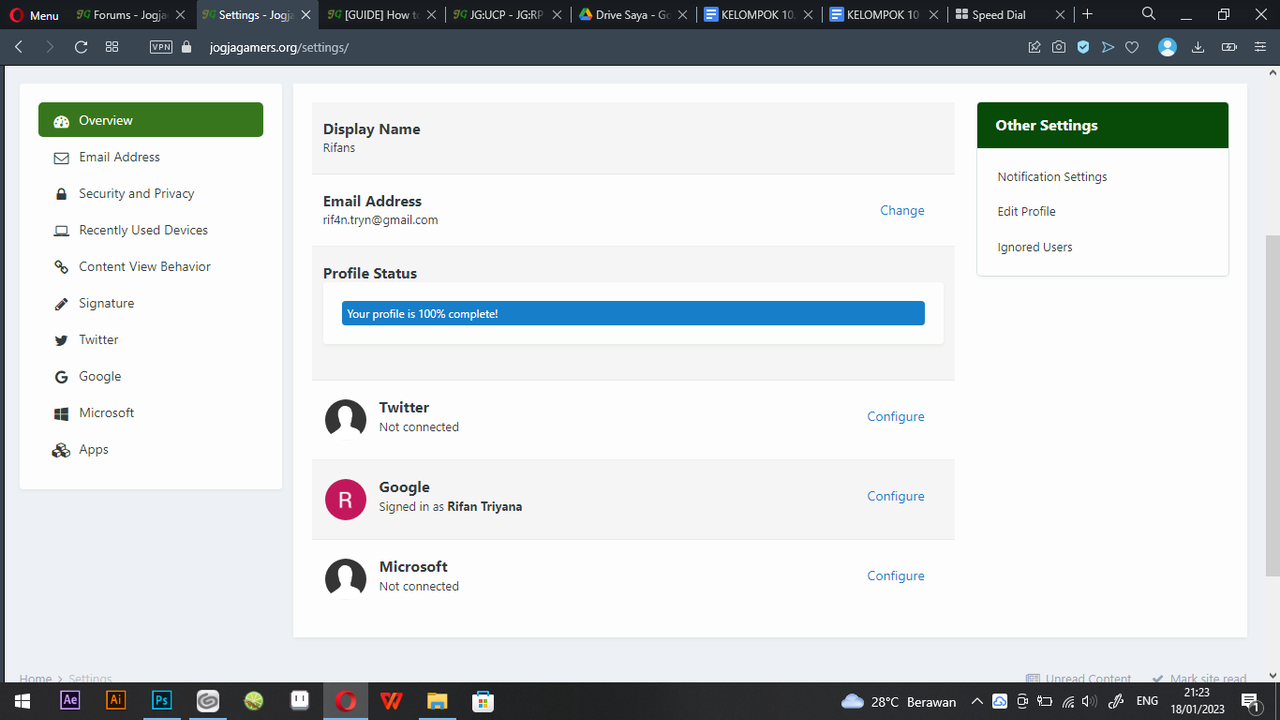This screenshot has height=720, width=1280.
Task: Open the My Flow send icon
Action: [x=1108, y=47]
